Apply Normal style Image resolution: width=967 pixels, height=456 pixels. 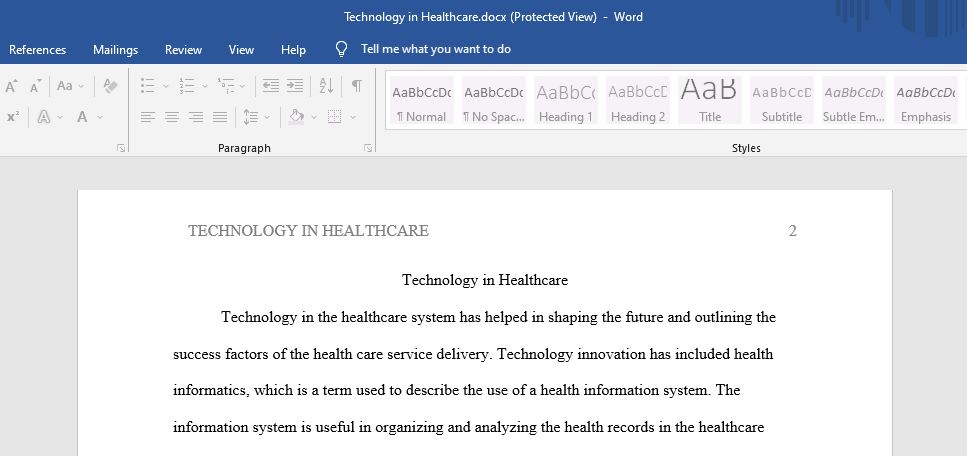coord(421,101)
